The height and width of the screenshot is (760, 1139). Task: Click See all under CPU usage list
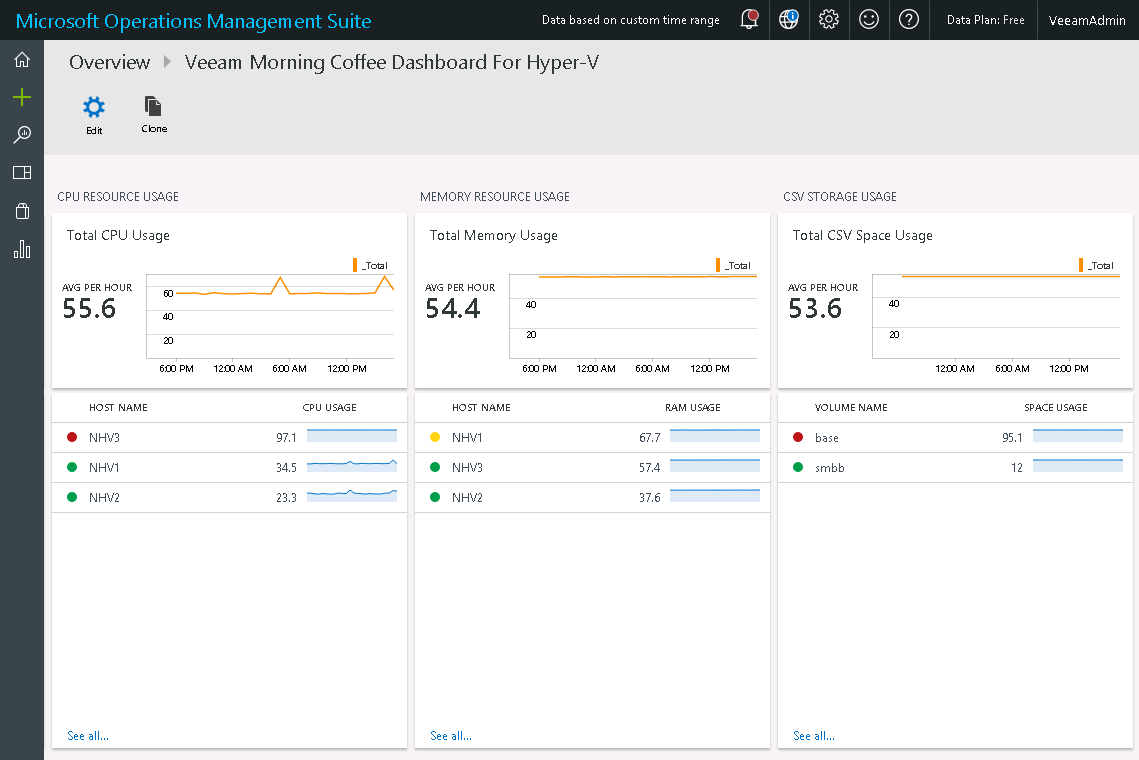88,736
